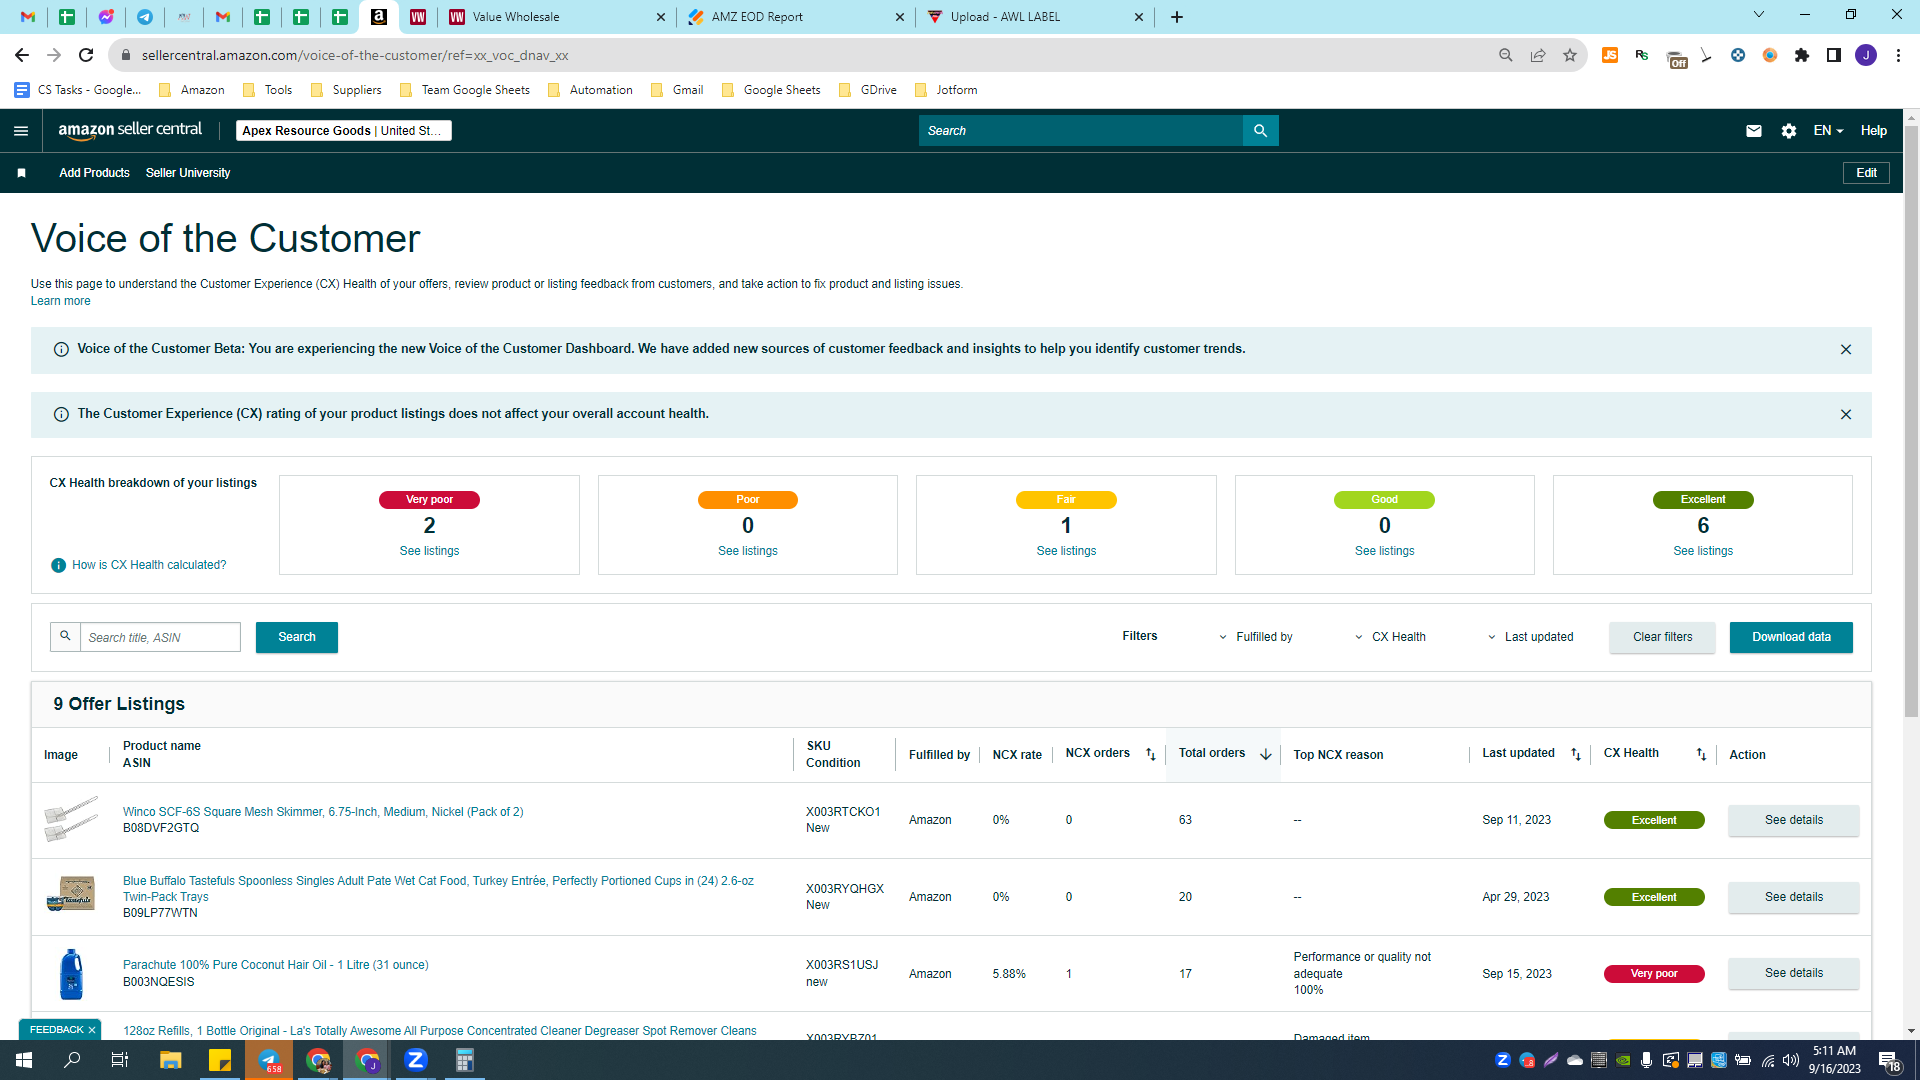Open Chrome extensions puzzle icon
The height and width of the screenshot is (1080, 1920).
click(1802, 56)
